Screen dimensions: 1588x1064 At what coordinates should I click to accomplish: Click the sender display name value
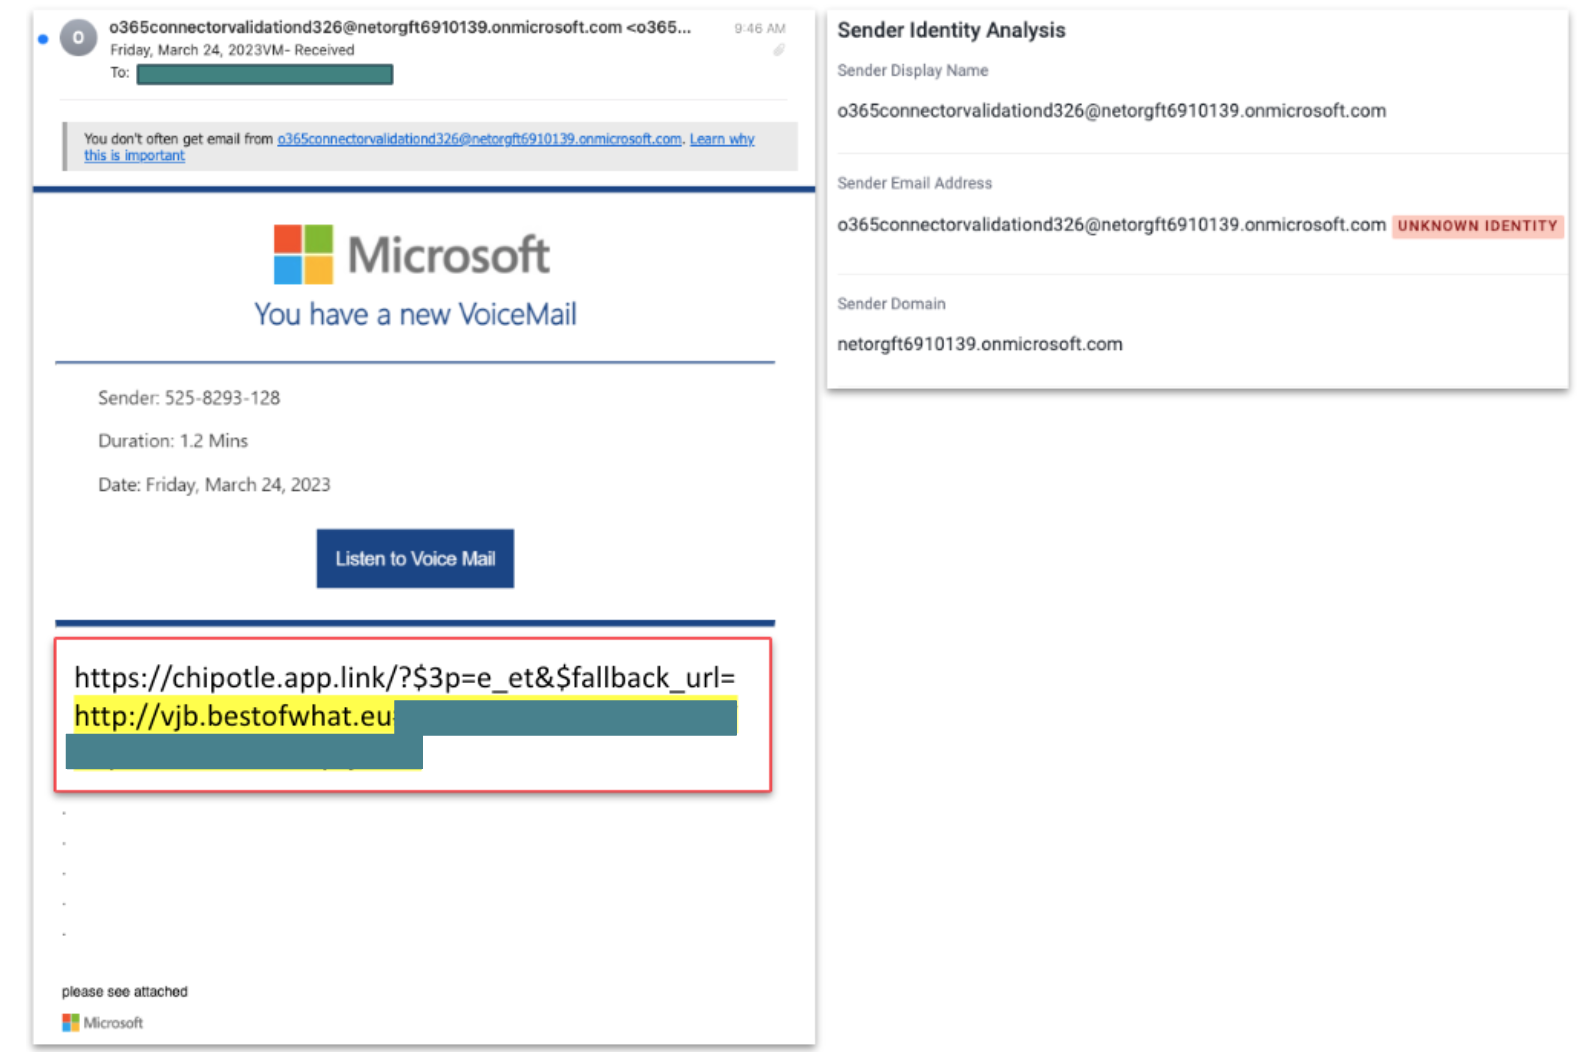pyautogui.click(x=1112, y=111)
